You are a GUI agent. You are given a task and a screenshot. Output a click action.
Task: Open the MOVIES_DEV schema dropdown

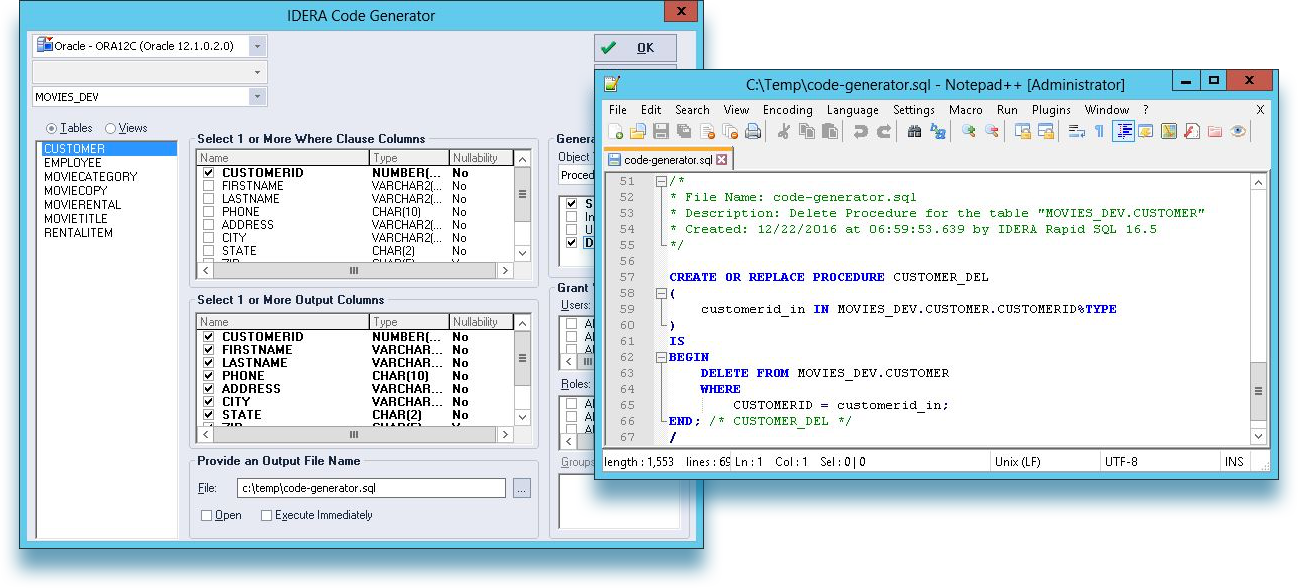click(258, 96)
